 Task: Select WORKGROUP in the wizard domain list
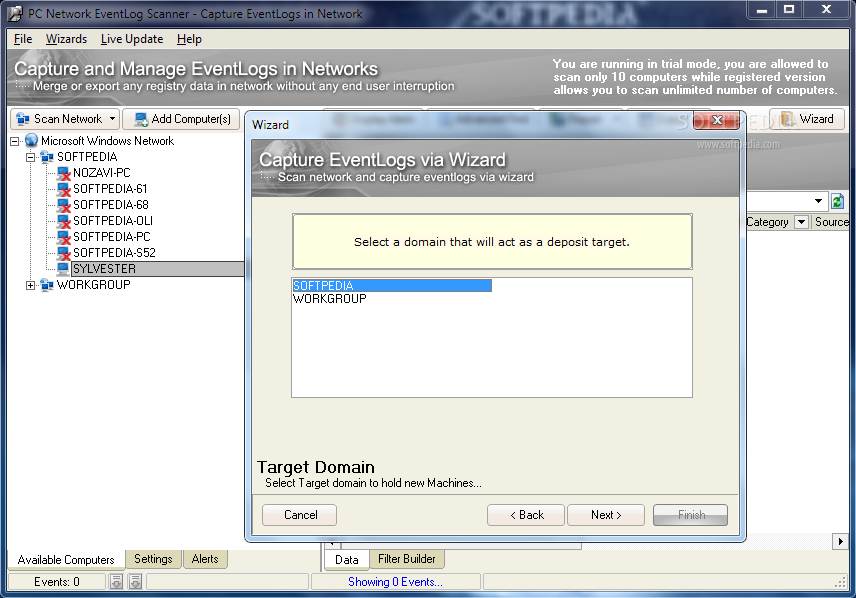[x=330, y=299]
